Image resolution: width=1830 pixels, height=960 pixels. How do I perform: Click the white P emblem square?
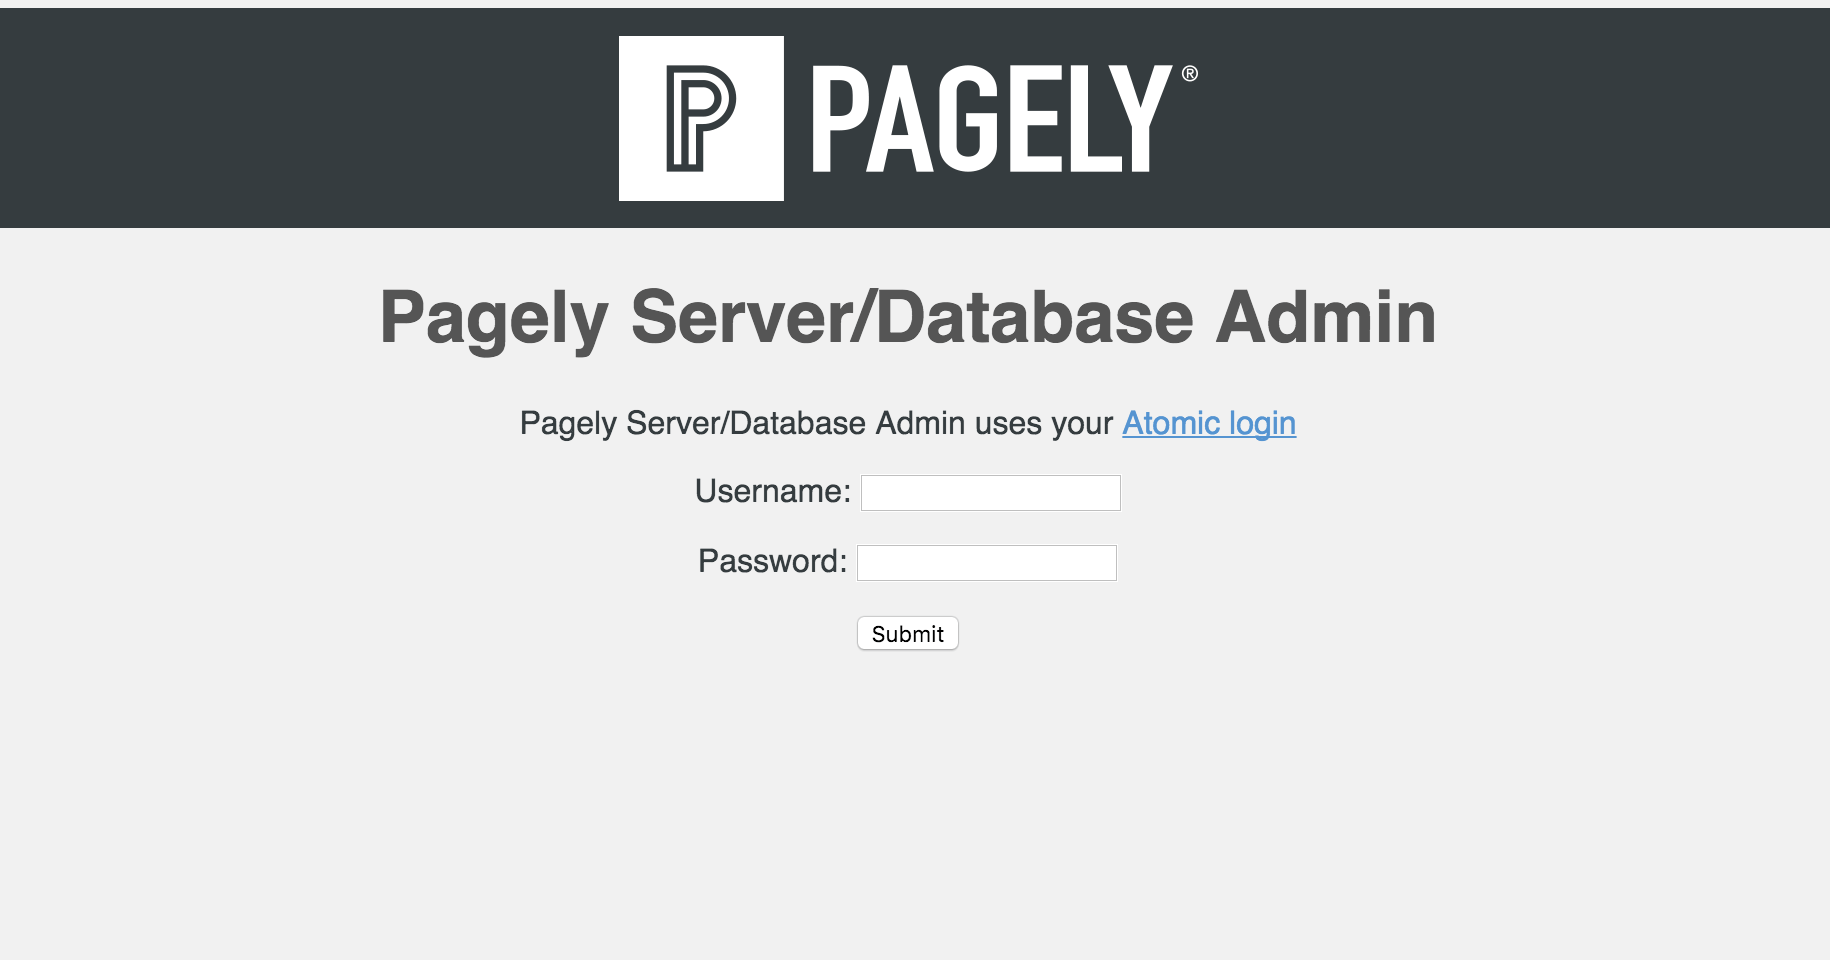(x=701, y=117)
